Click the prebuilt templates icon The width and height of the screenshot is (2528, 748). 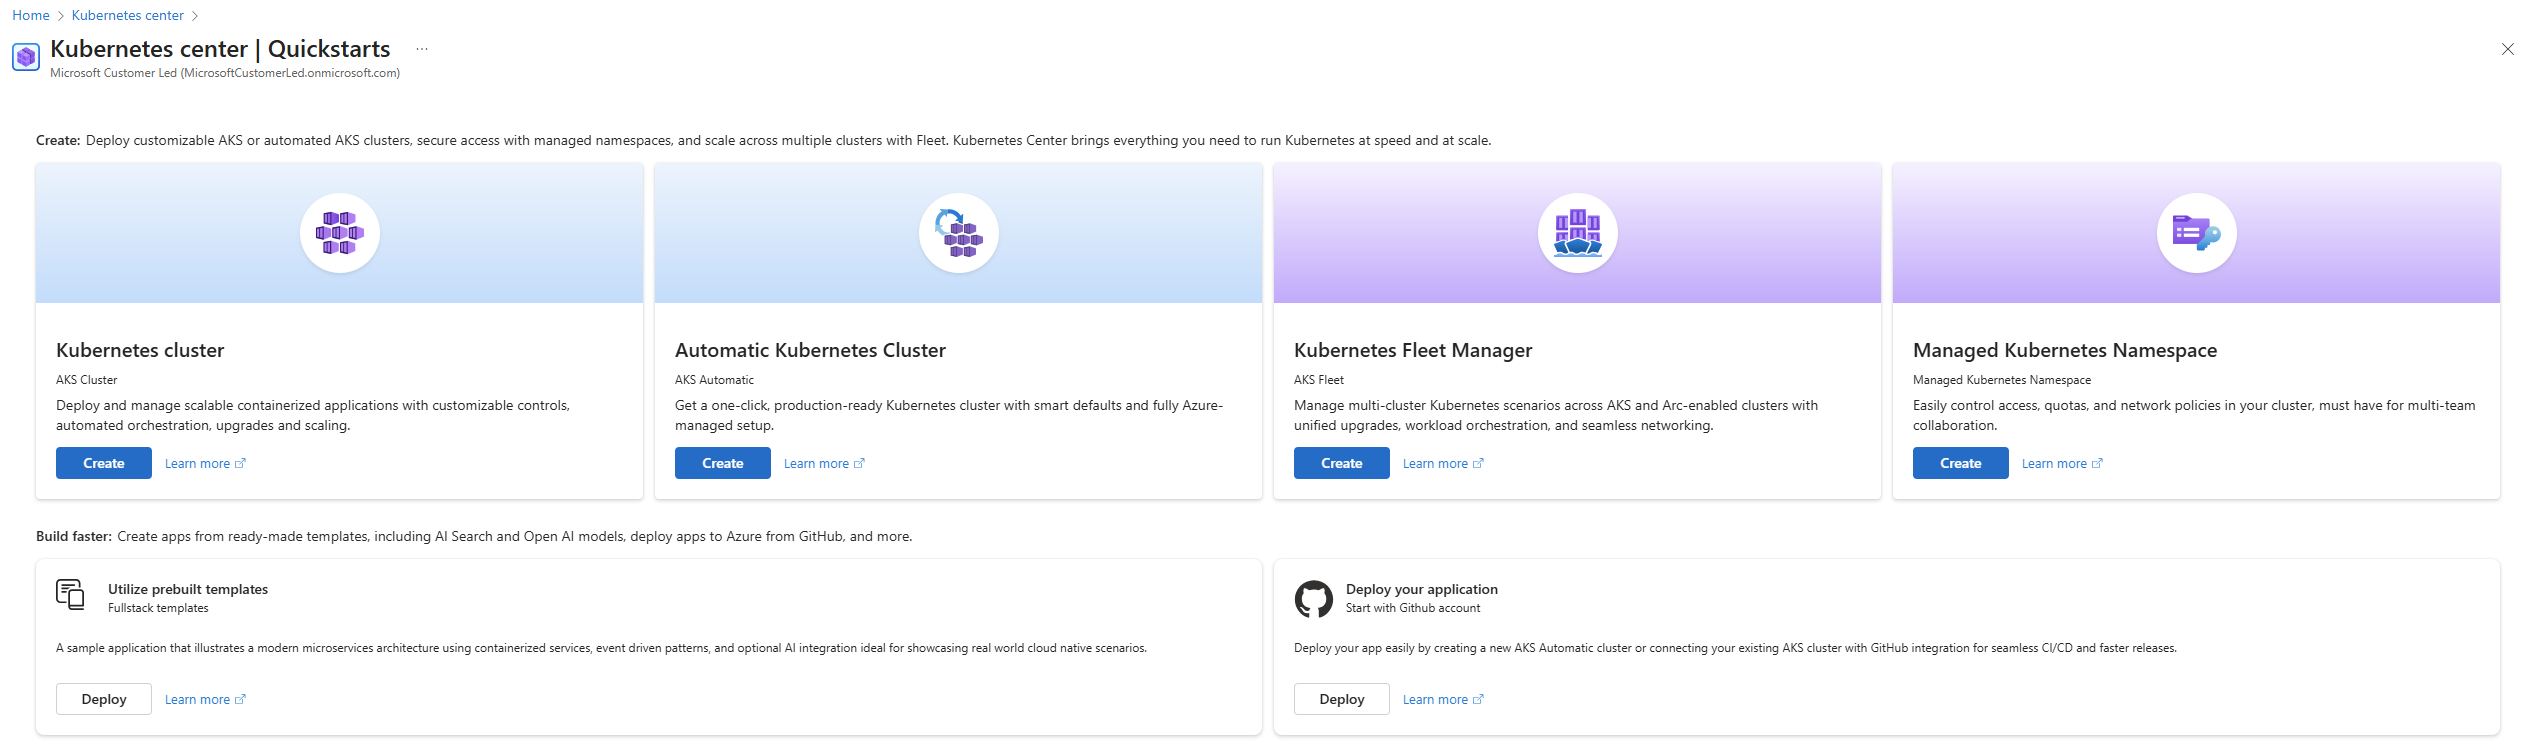click(70, 595)
